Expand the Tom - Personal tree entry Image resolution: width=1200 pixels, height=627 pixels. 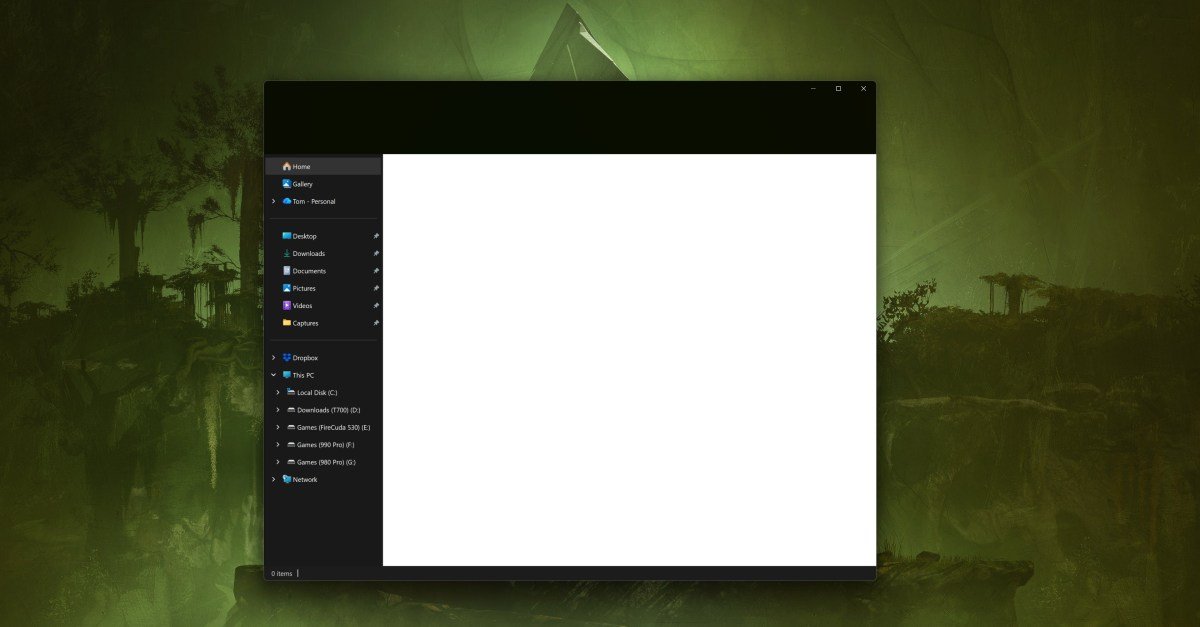point(273,201)
